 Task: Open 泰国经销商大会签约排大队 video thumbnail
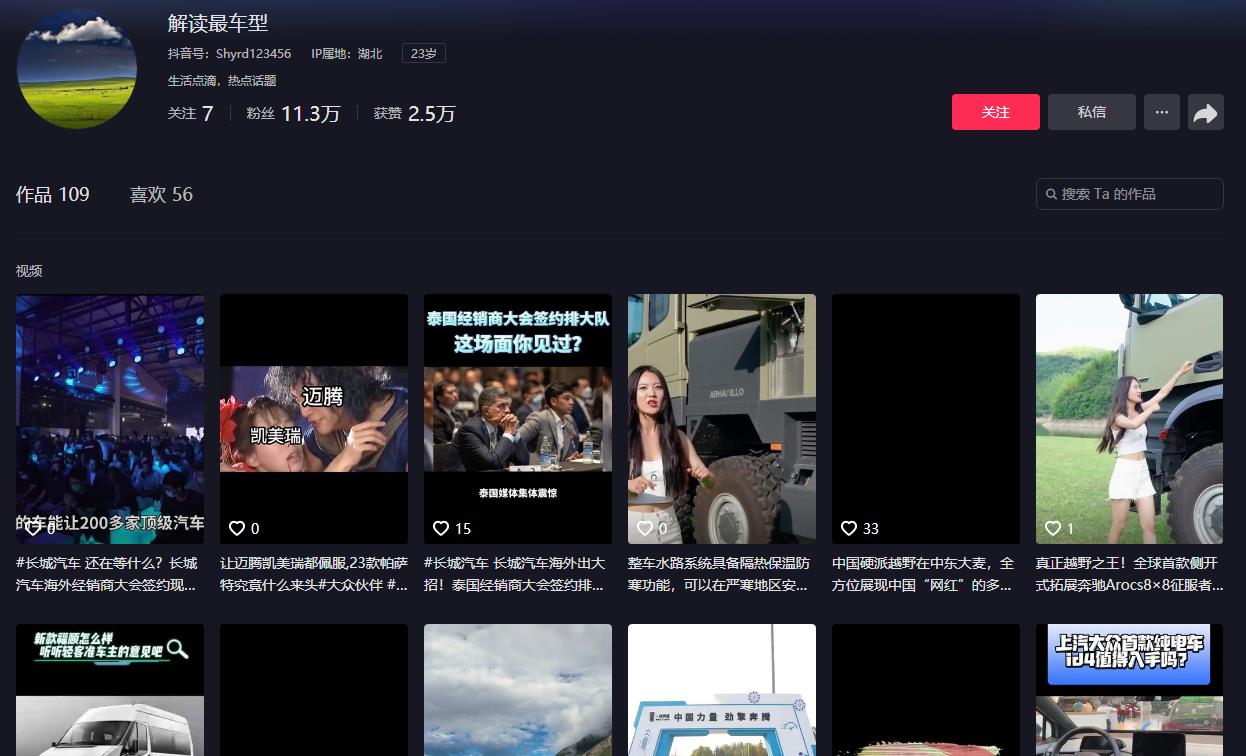[x=518, y=419]
